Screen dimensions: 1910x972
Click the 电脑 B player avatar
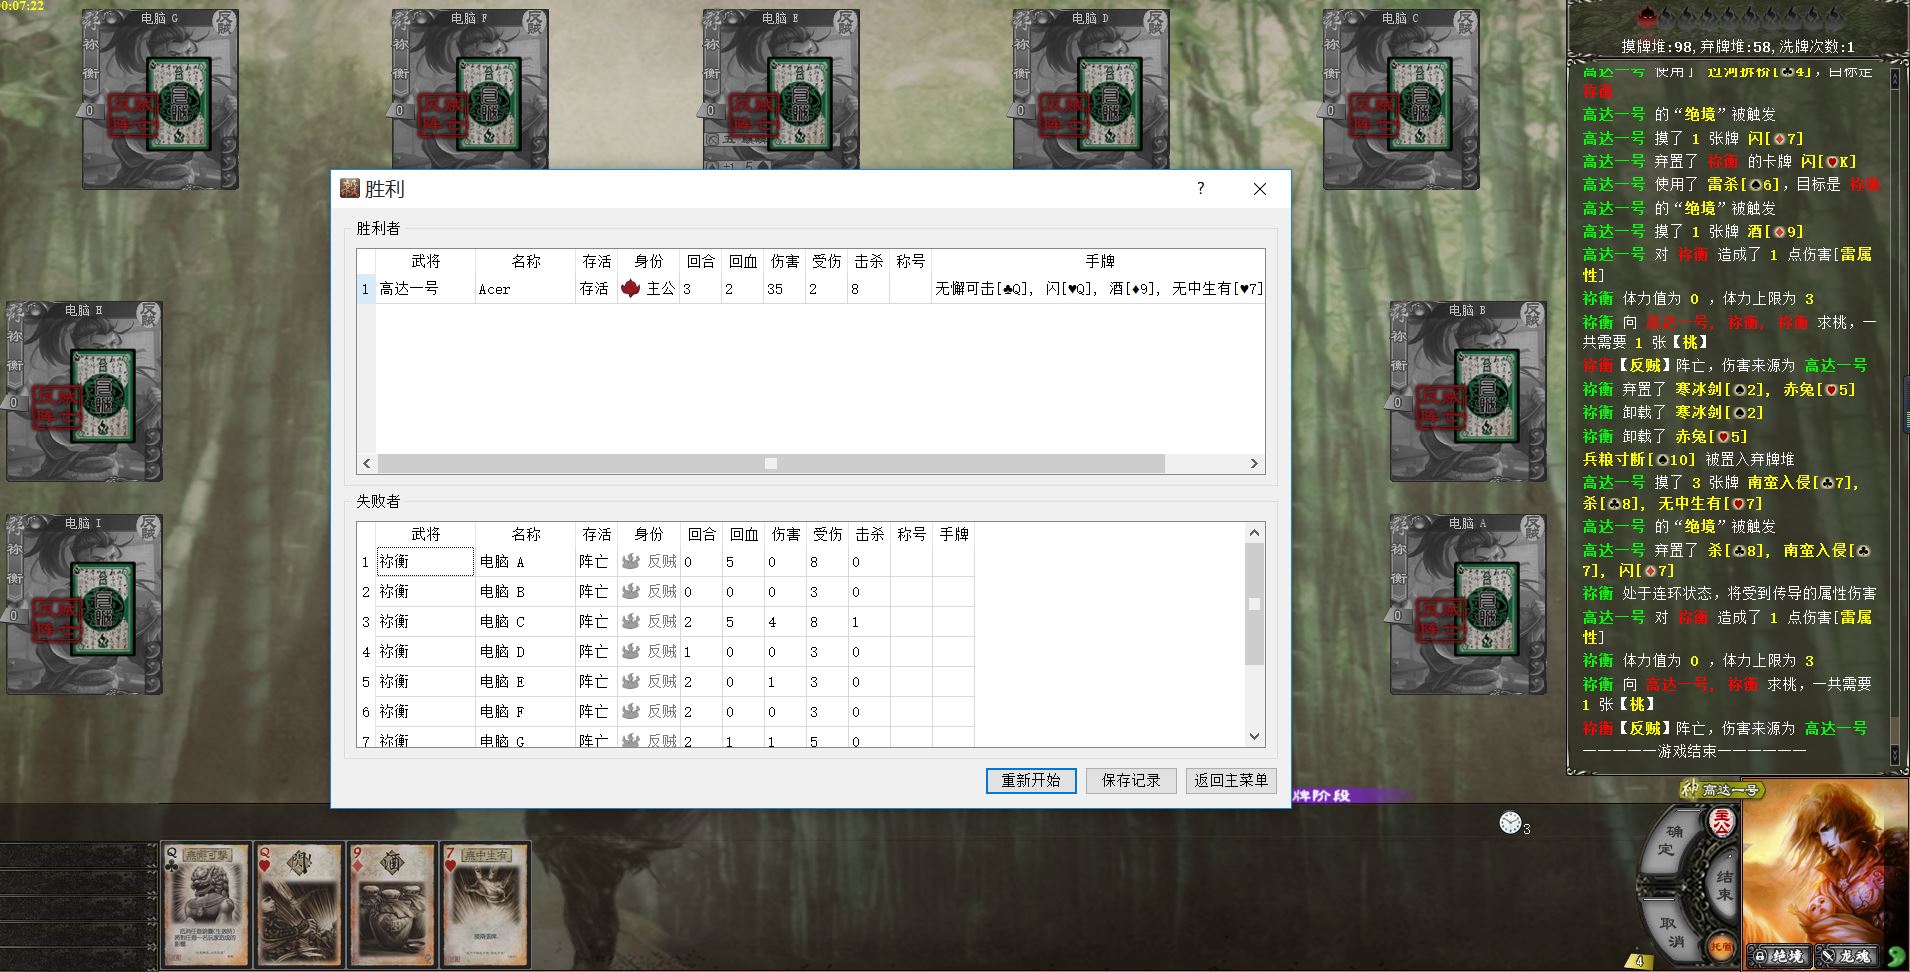point(1468,391)
